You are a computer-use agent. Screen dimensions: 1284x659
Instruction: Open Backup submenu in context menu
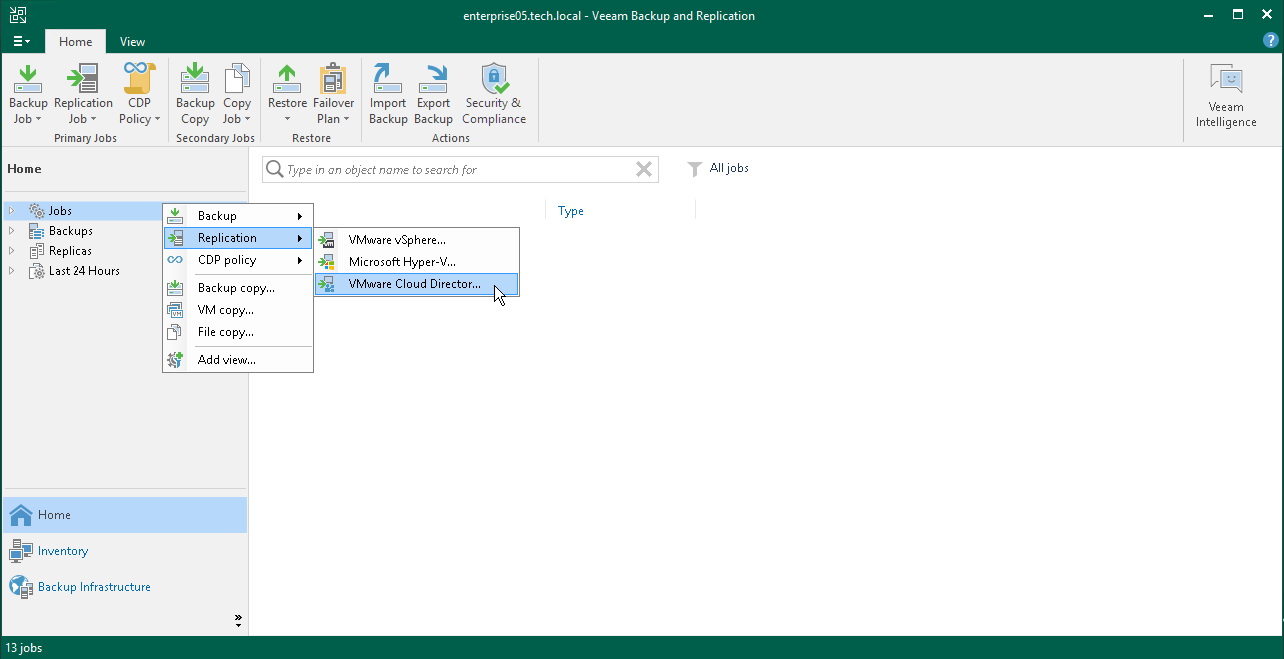(238, 216)
